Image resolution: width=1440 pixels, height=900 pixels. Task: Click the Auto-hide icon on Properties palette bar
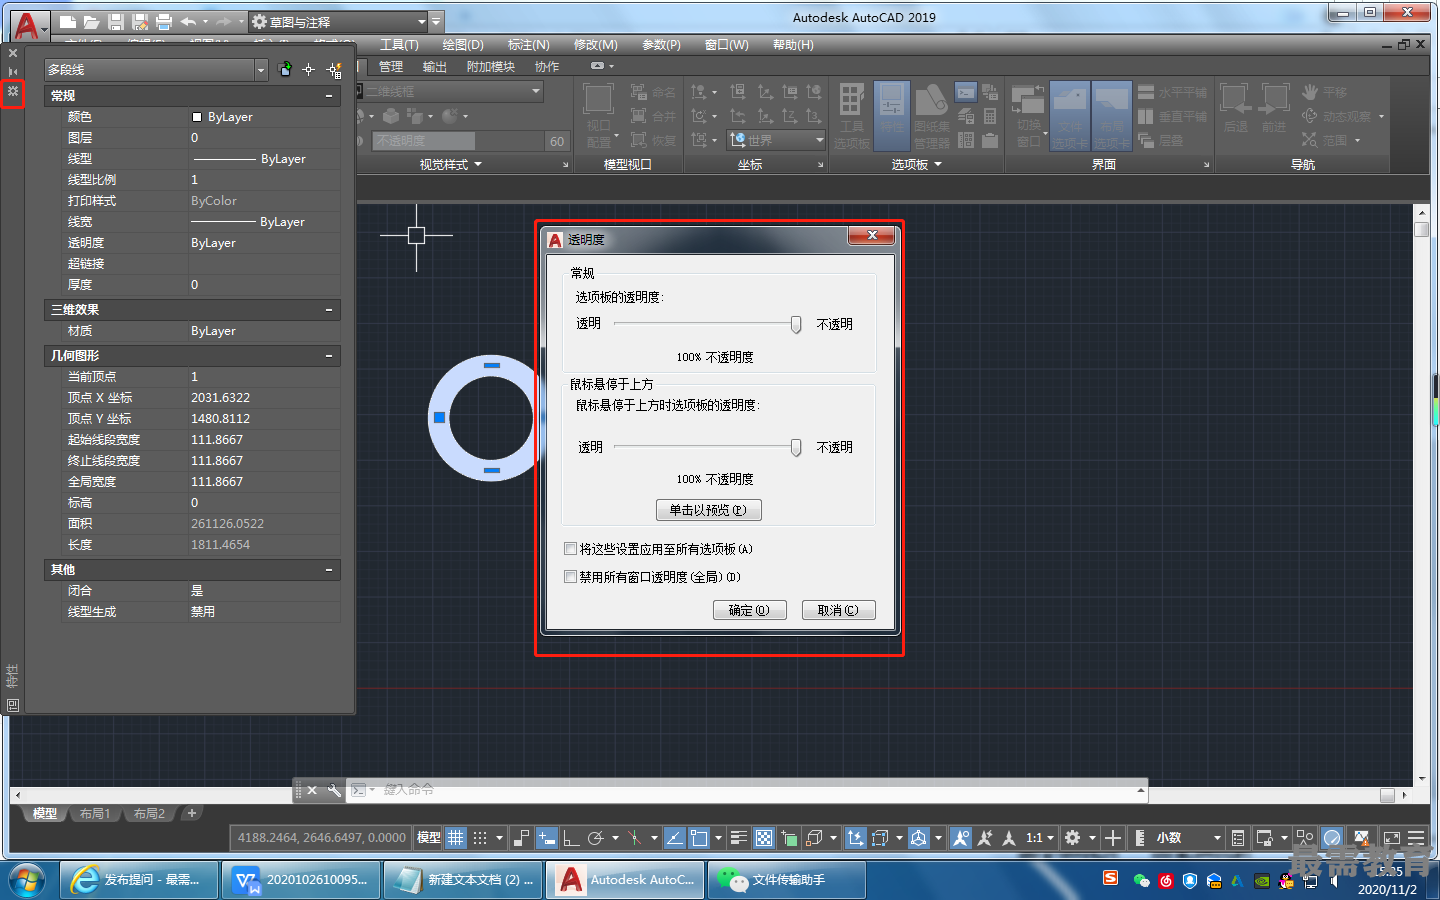(13, 72)
